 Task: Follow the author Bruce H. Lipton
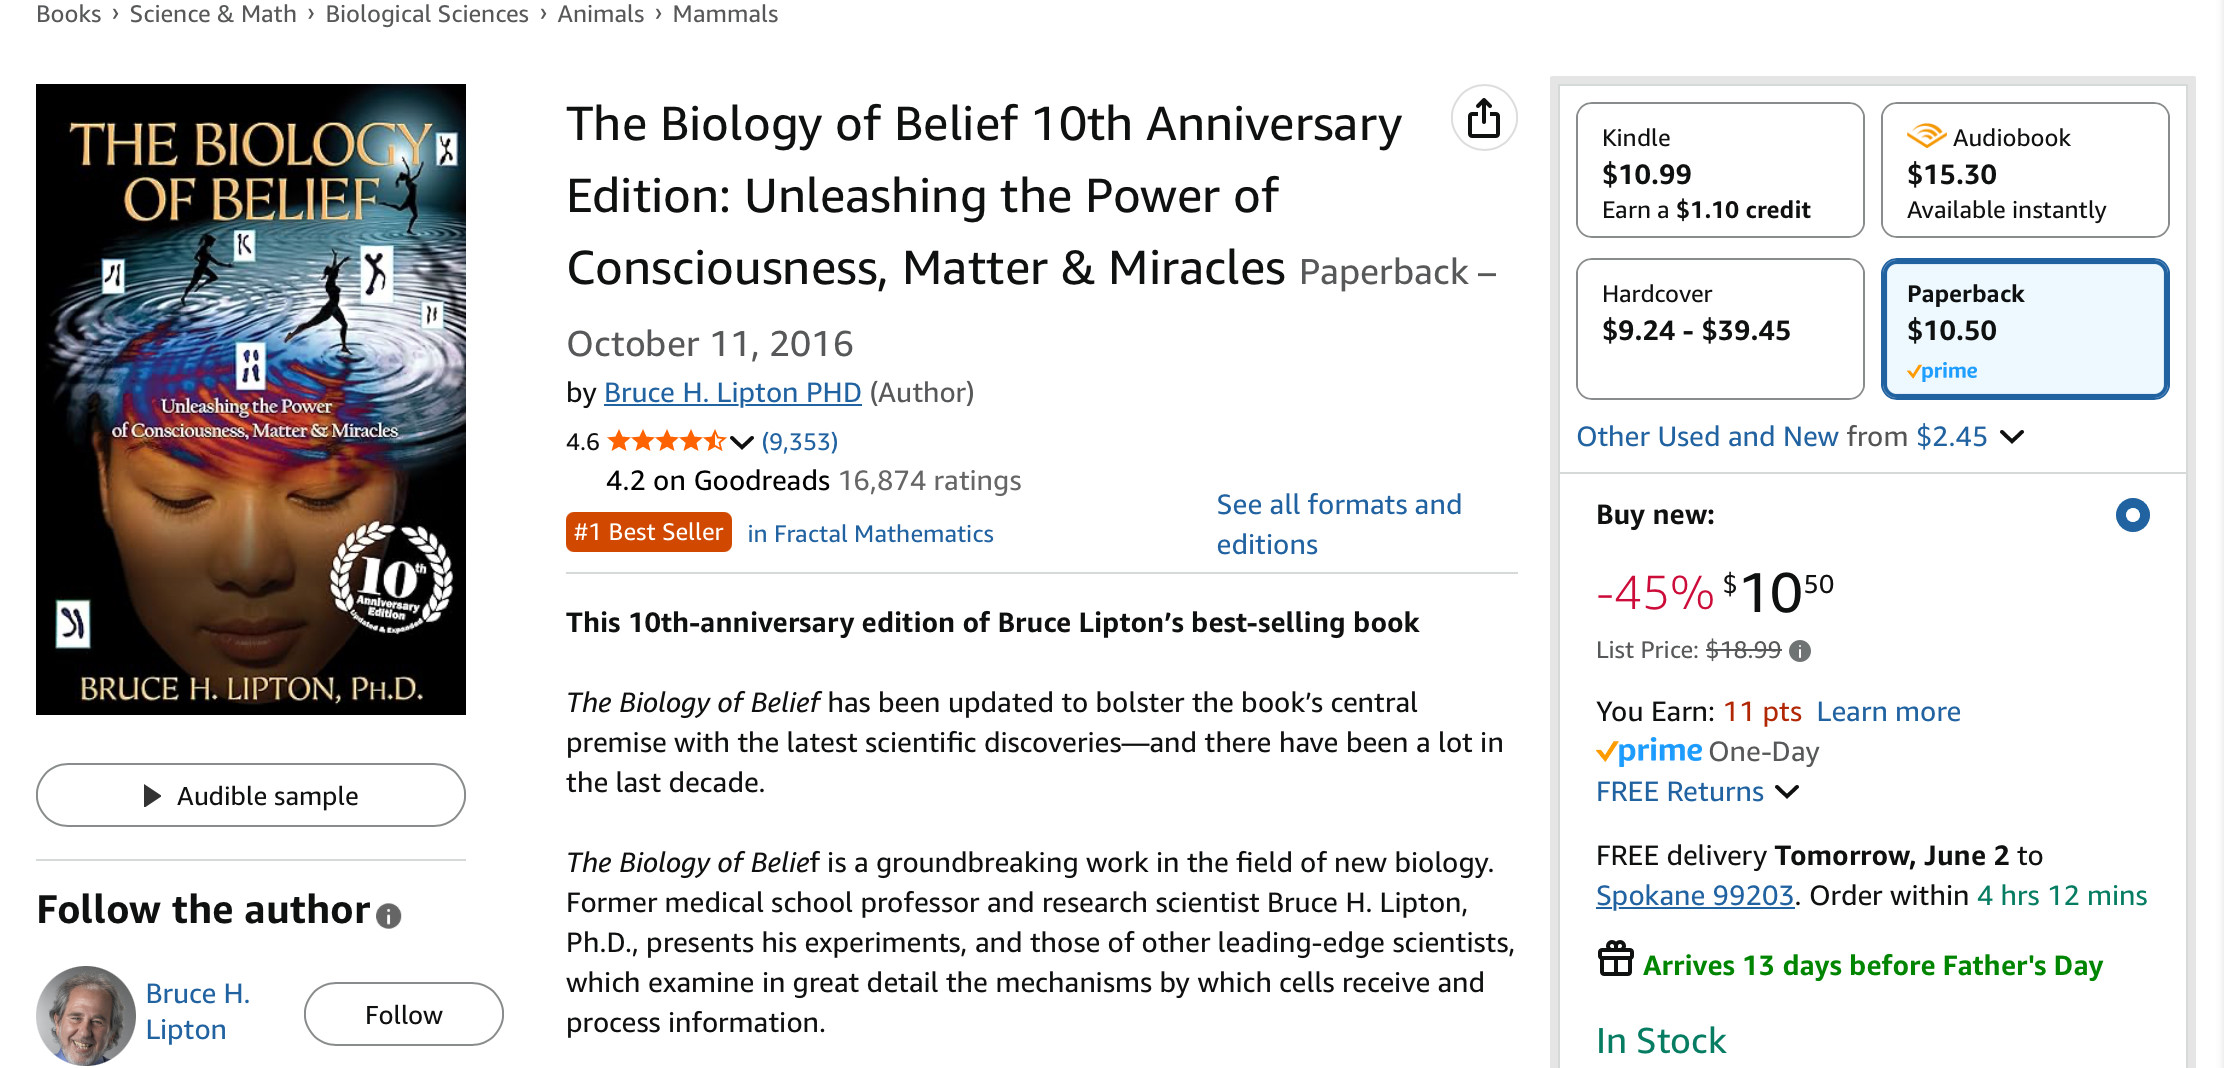pyautogui.click(x=403, y=1014)
